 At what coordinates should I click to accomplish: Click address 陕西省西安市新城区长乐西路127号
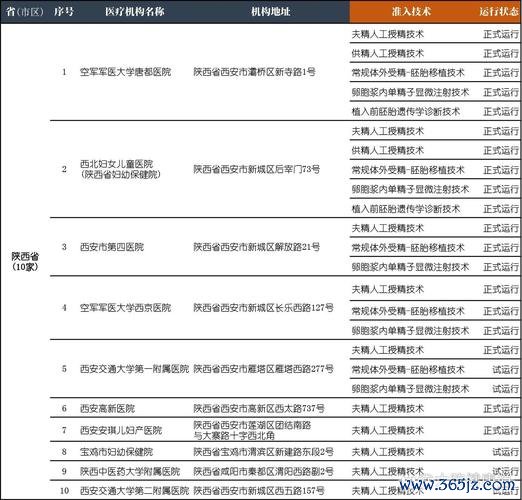(x=263, y=308)
